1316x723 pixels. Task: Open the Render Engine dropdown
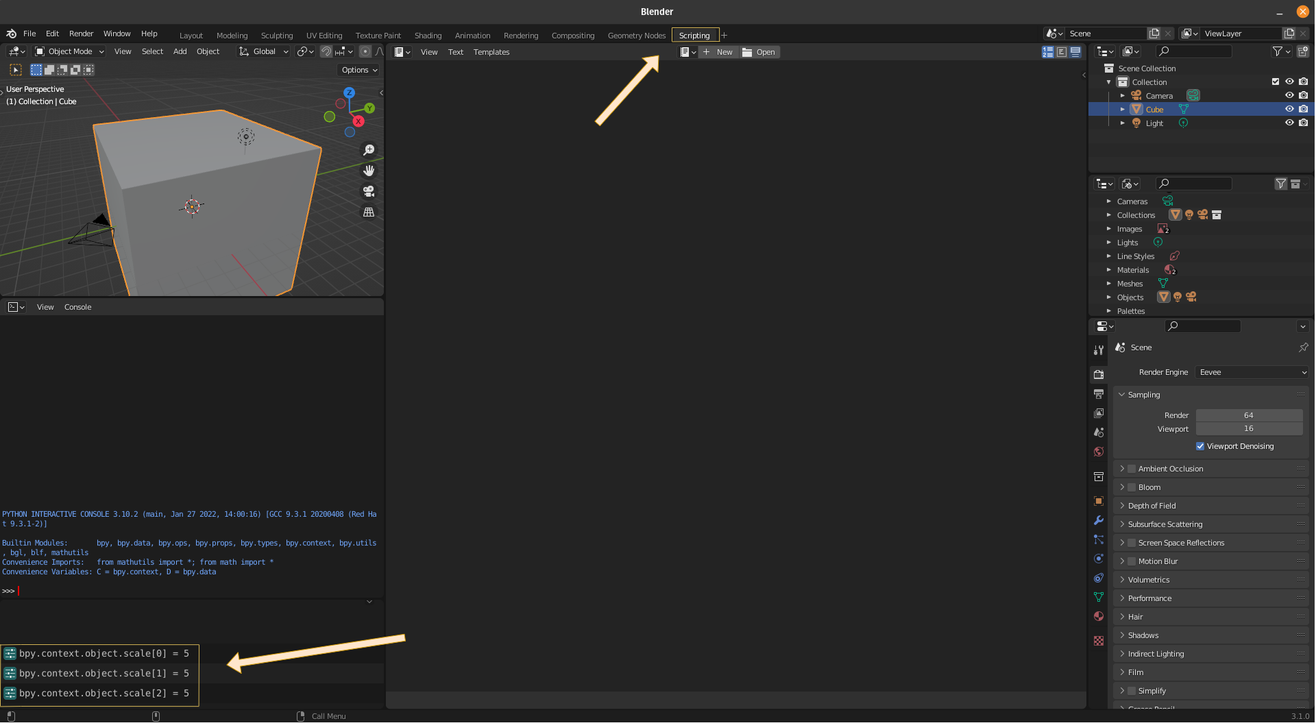[x=1250, y=371]
